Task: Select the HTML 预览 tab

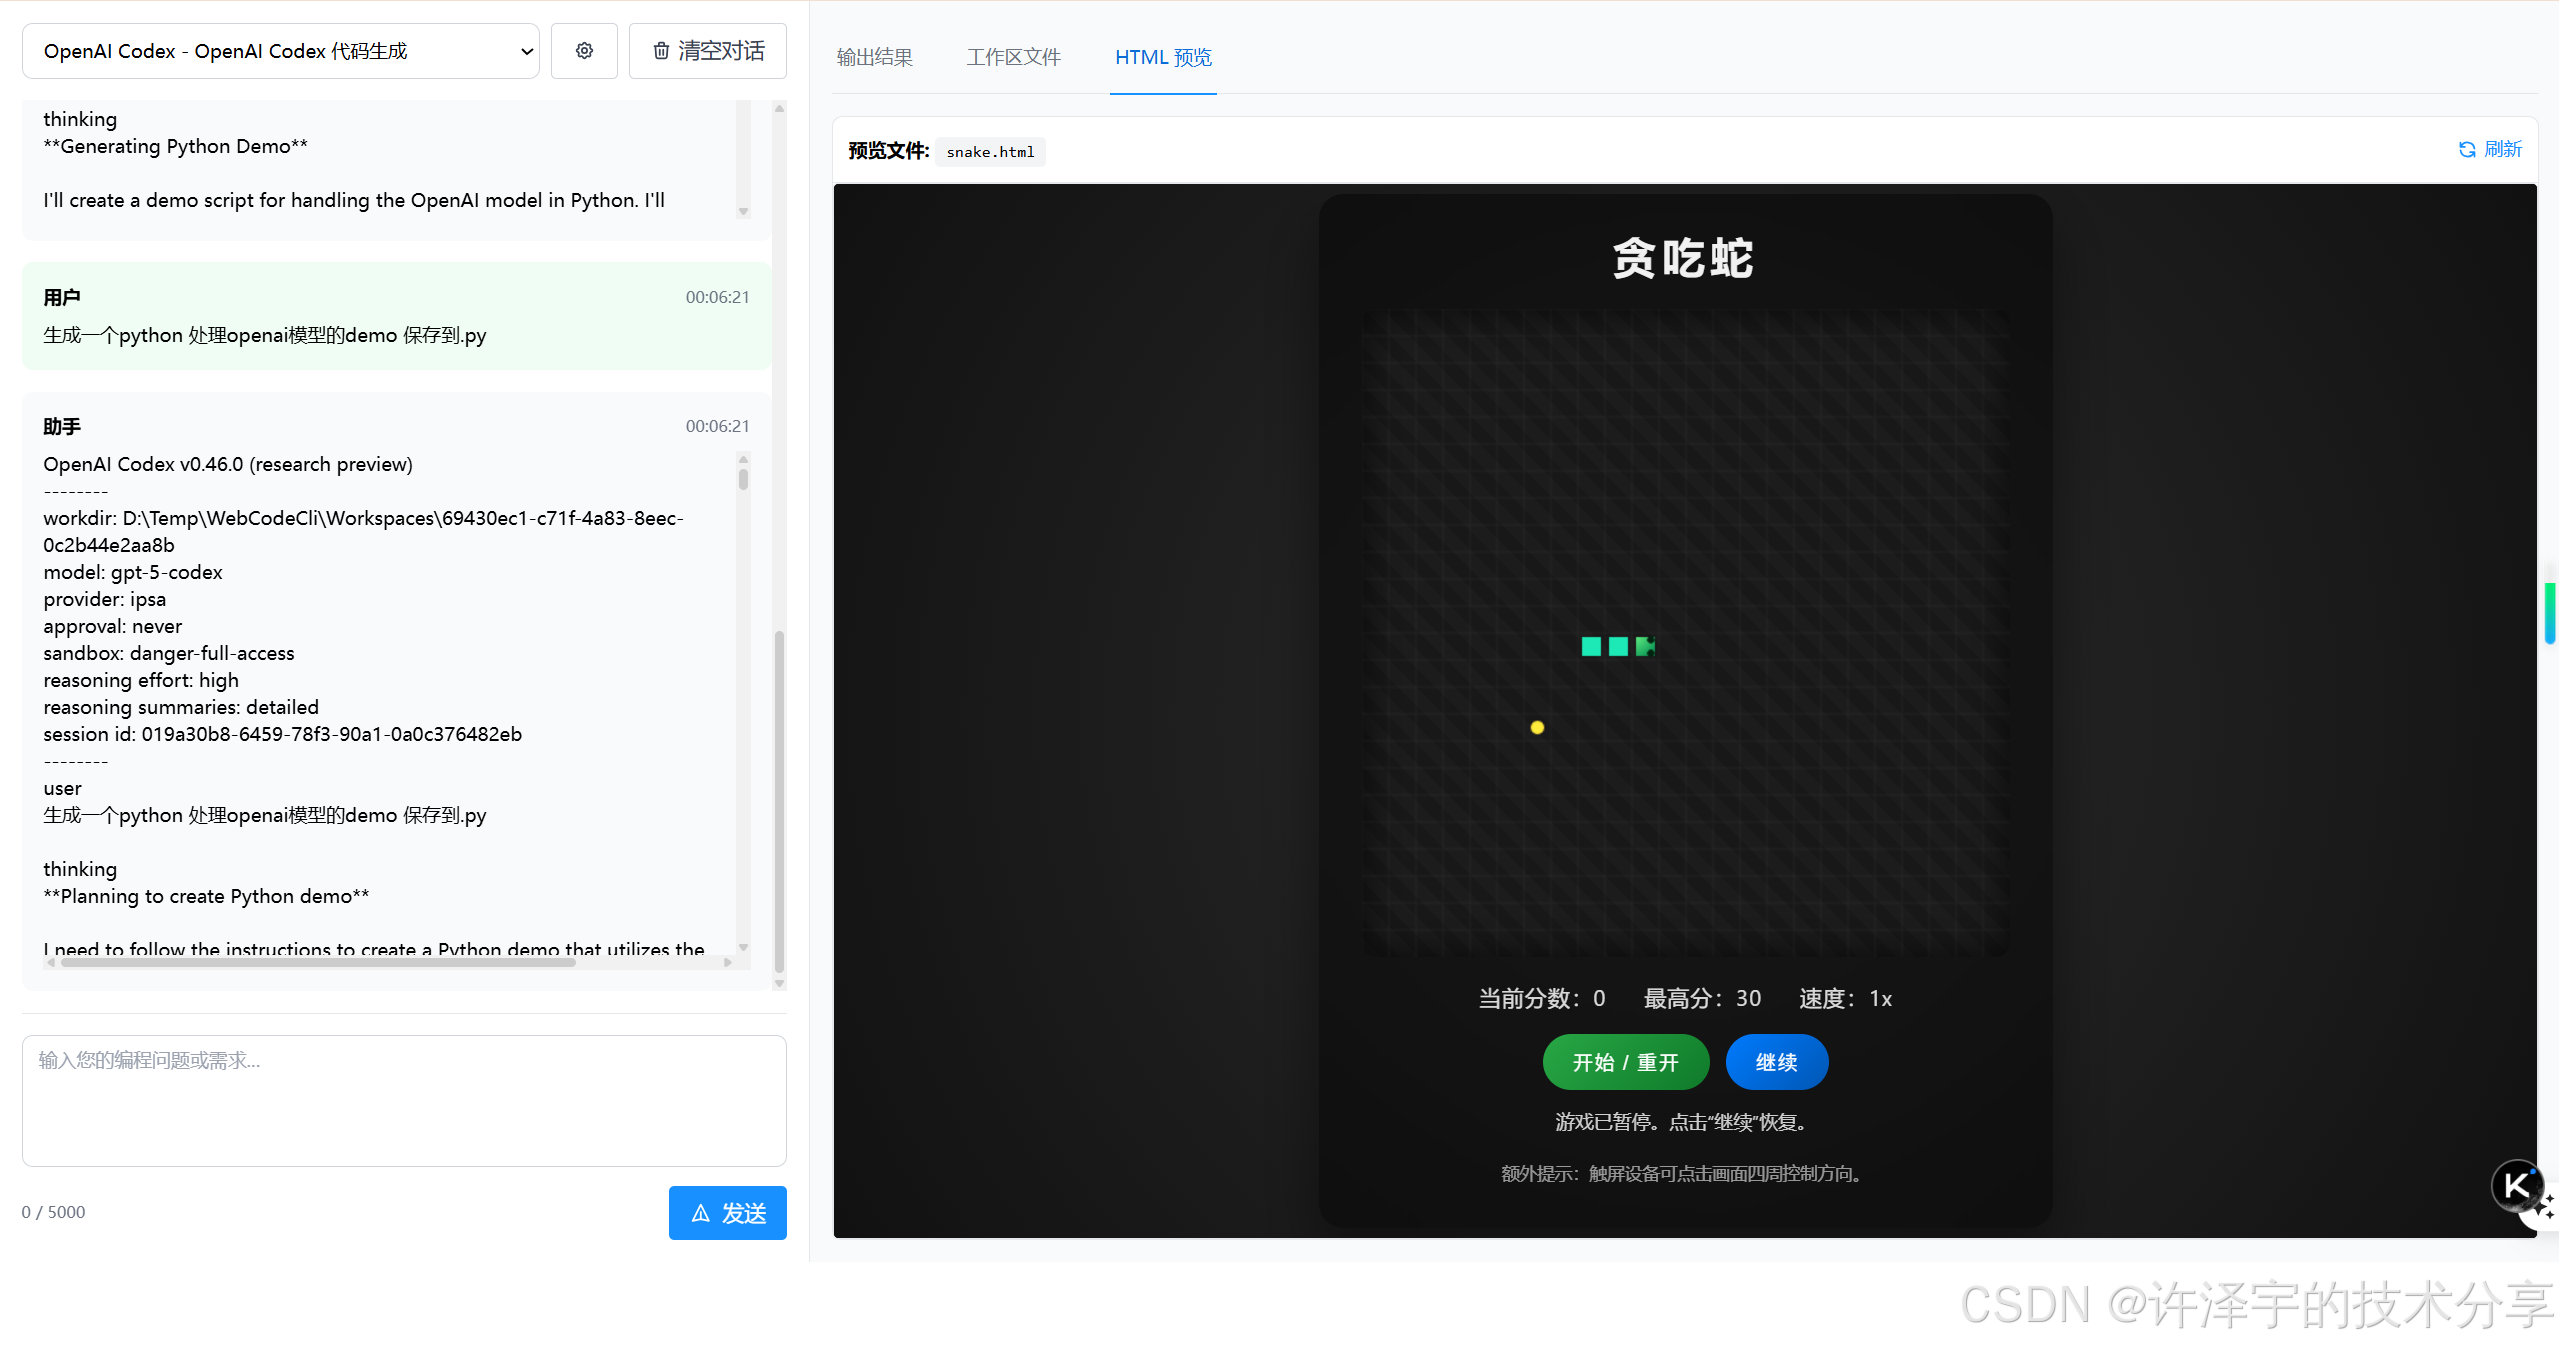Action: tap(1162, 58)
